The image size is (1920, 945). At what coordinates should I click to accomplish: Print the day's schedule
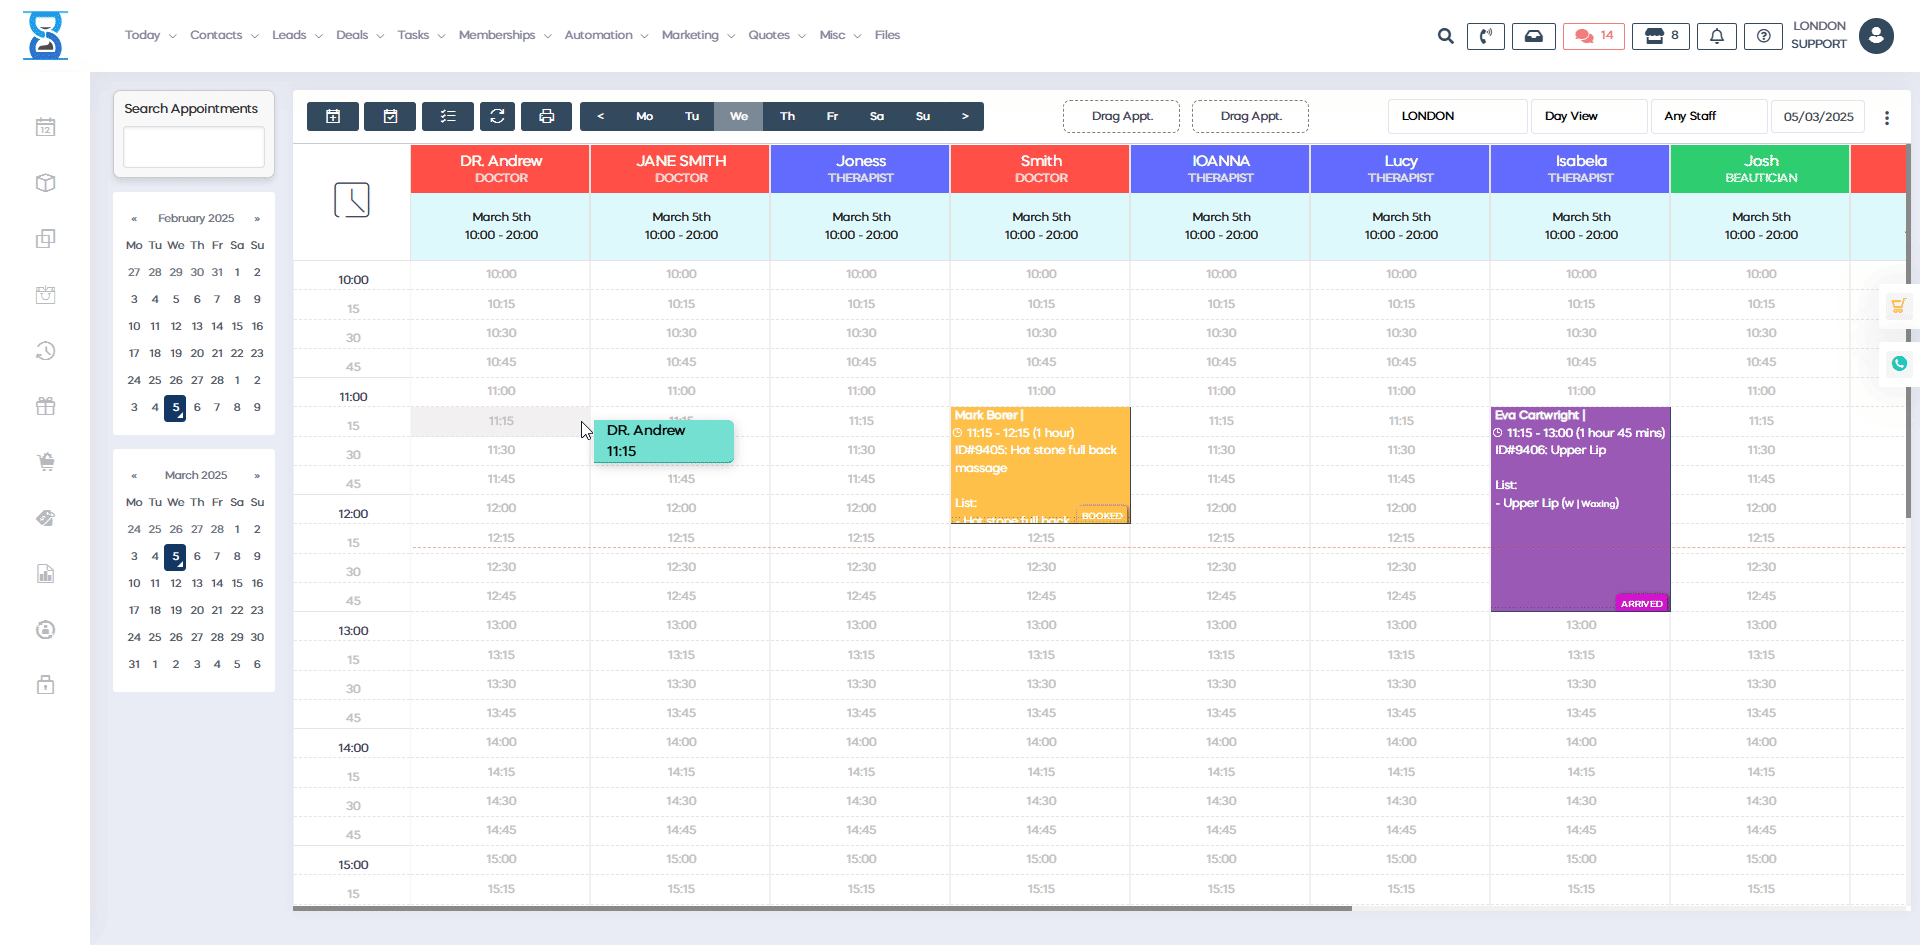point(546,116)
